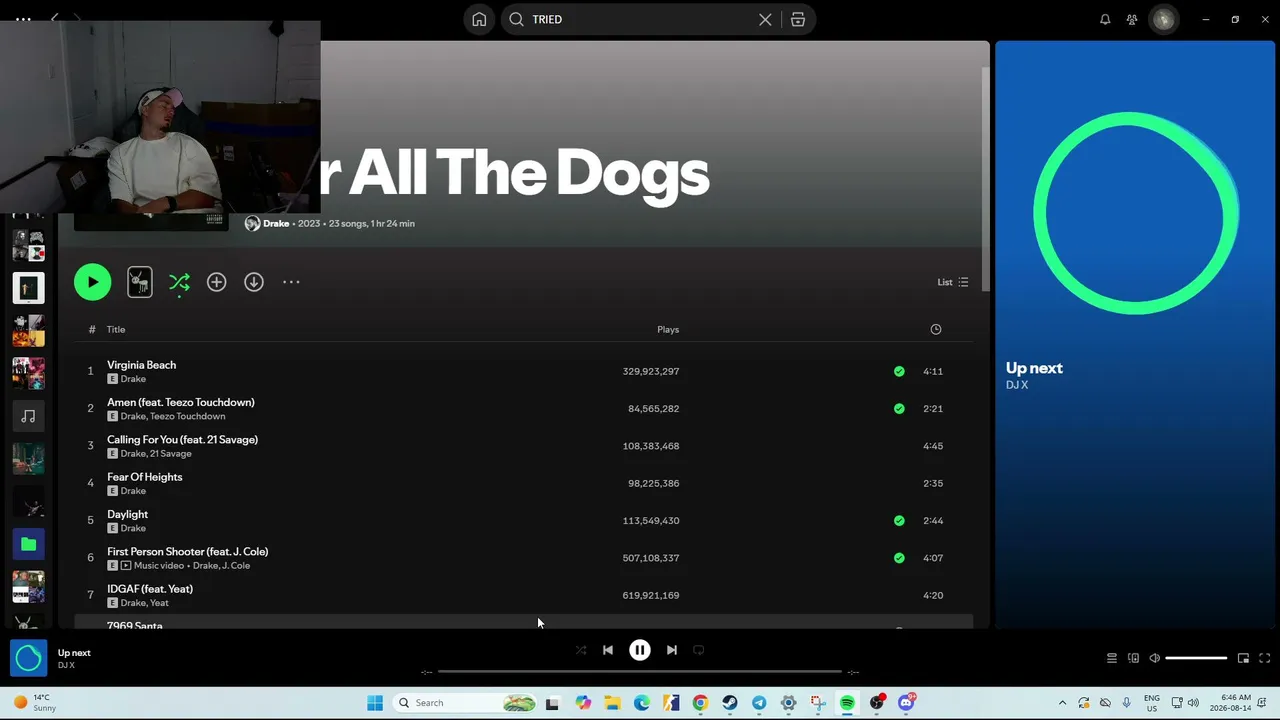Open the 21 Savage artist link

(170, 454)
